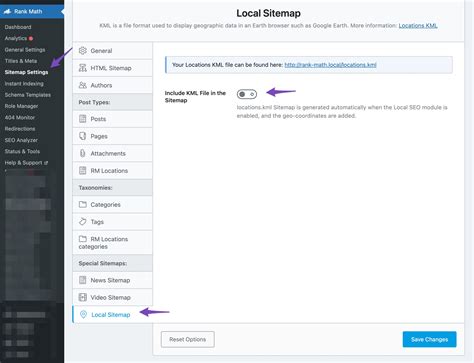Screen dimensions: 474x363
Task: Open 404 Monitor in the sidebar
Action: [x=20, y=117]
